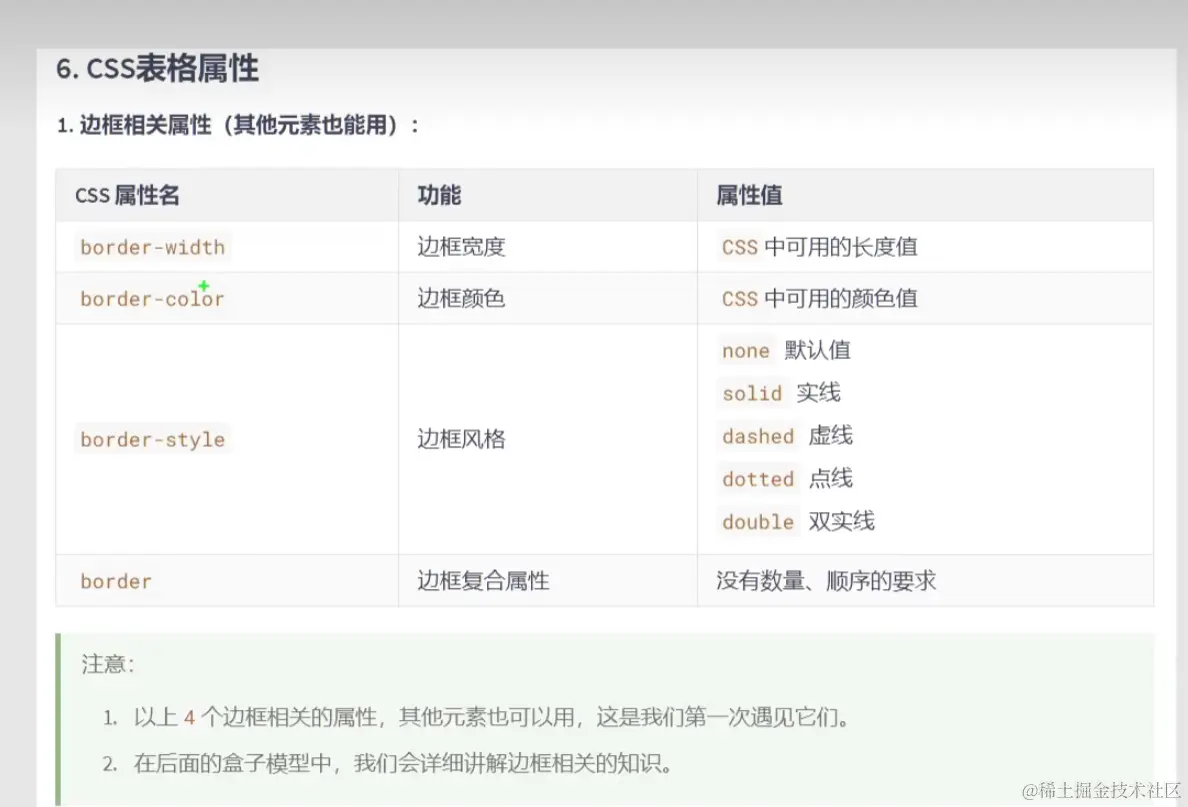1188x807 pixels.
Task: Click 'CSS 中可用的颜色值' cell
Action: pyautogui.click(x=819, y=299)
